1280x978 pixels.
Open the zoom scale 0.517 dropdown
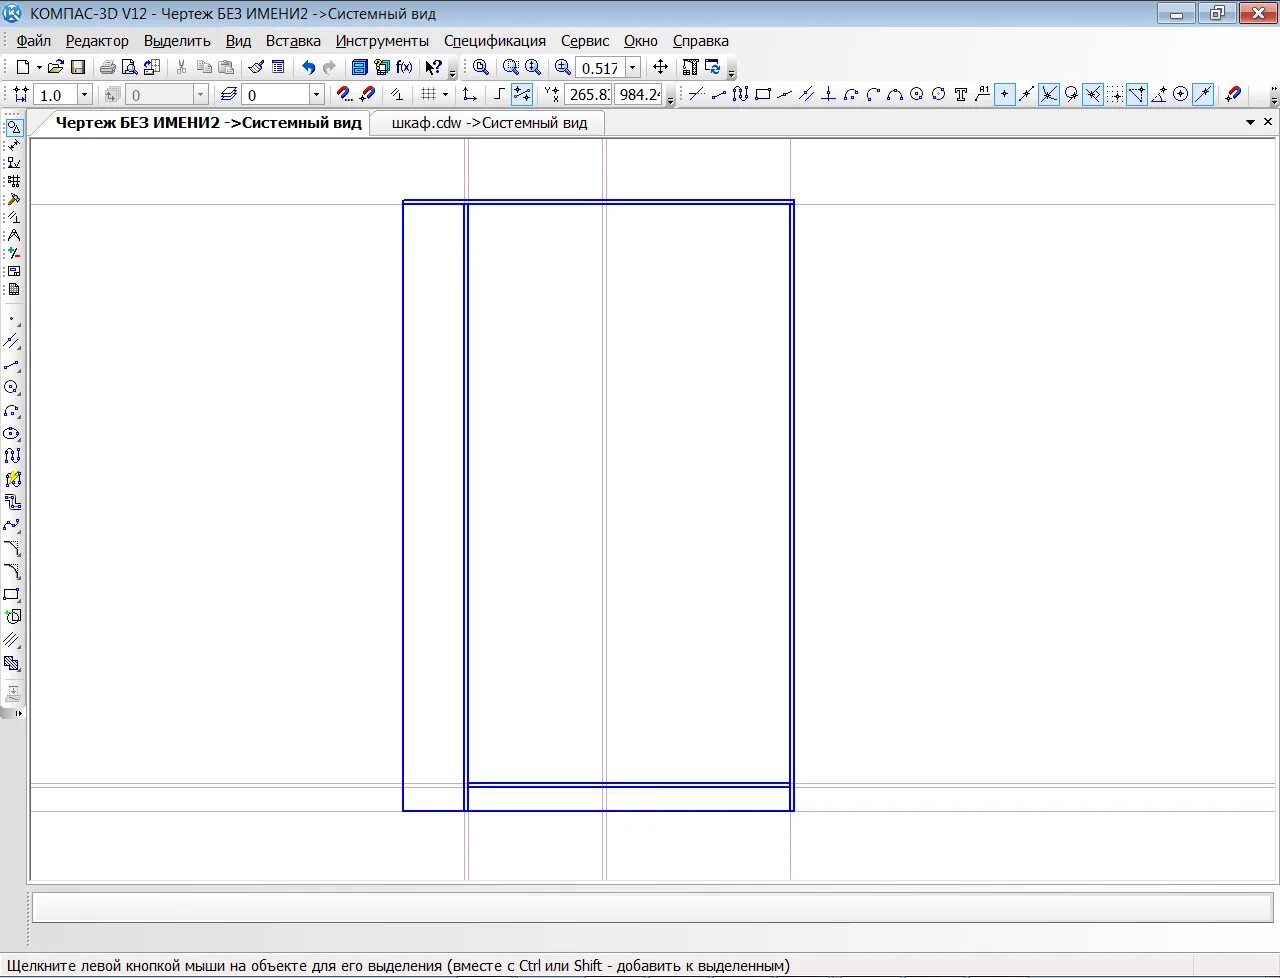[633, 67]
